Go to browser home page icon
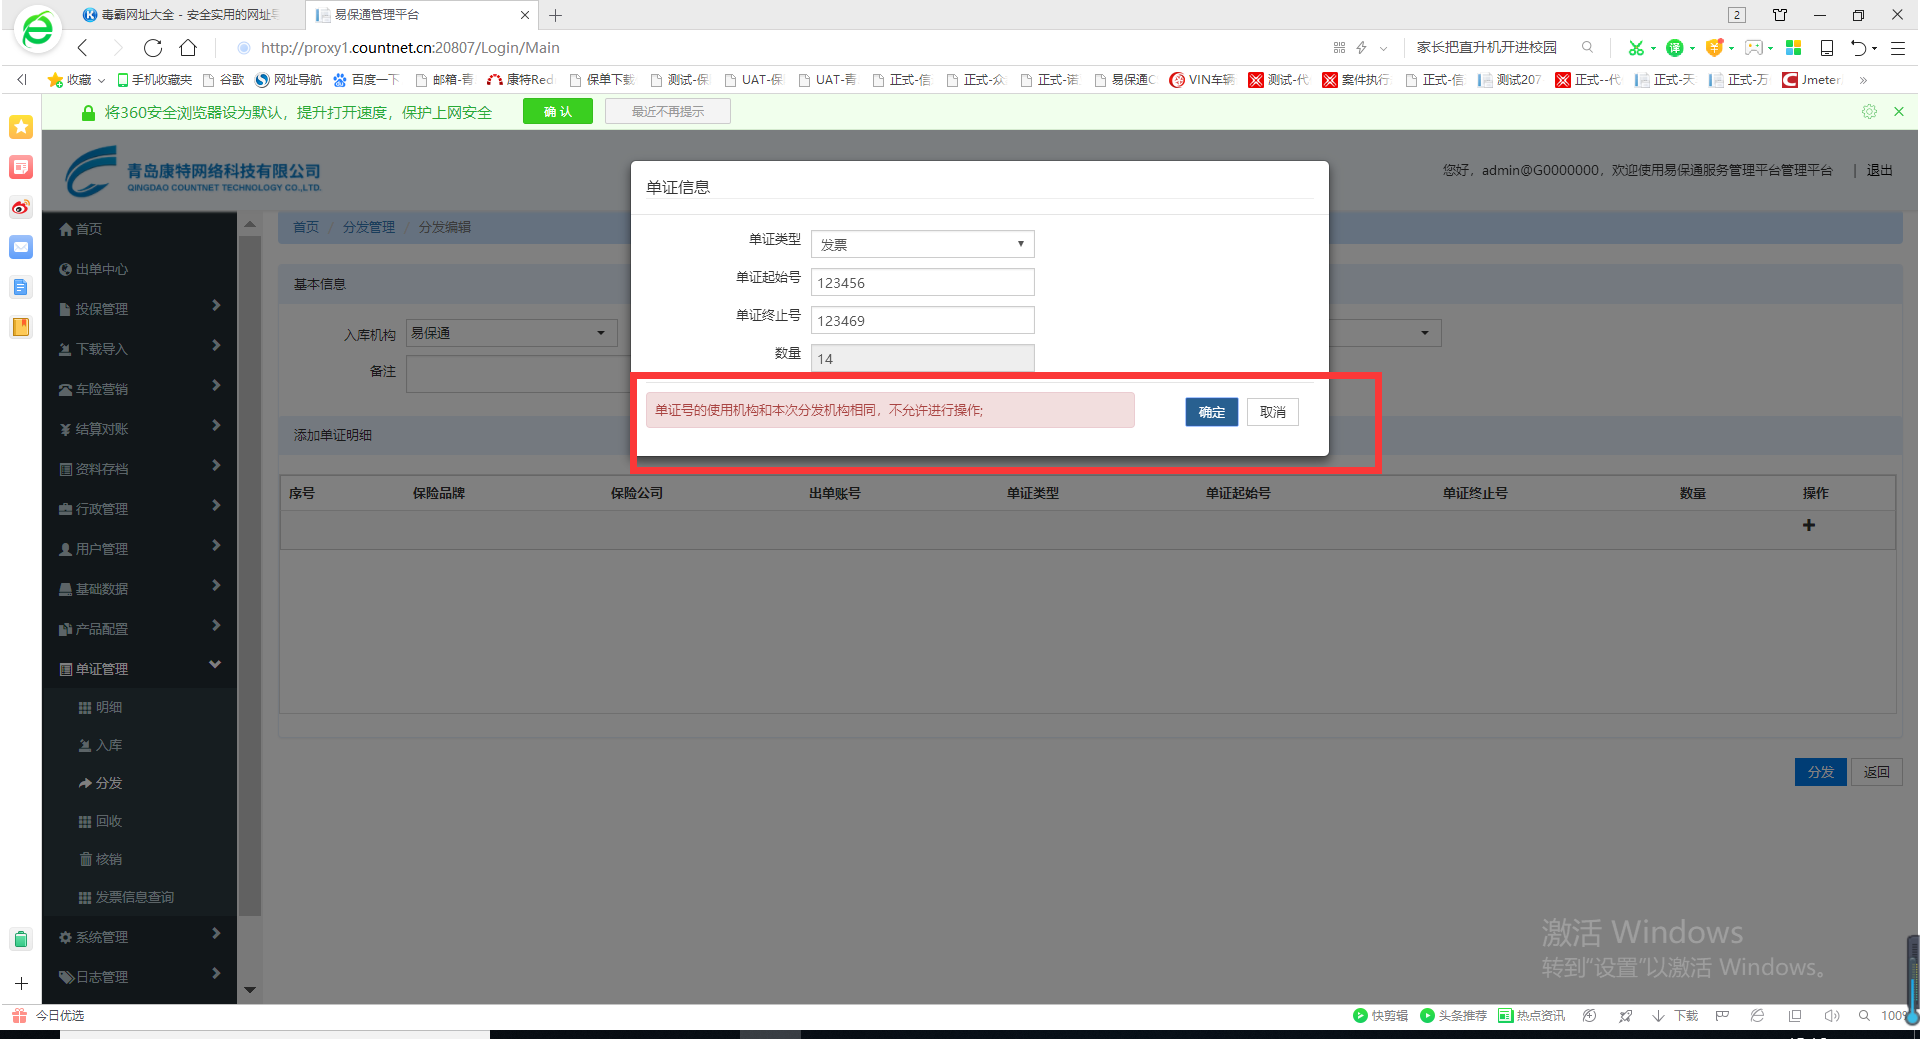1920x1039 pixels. [188, 48]
